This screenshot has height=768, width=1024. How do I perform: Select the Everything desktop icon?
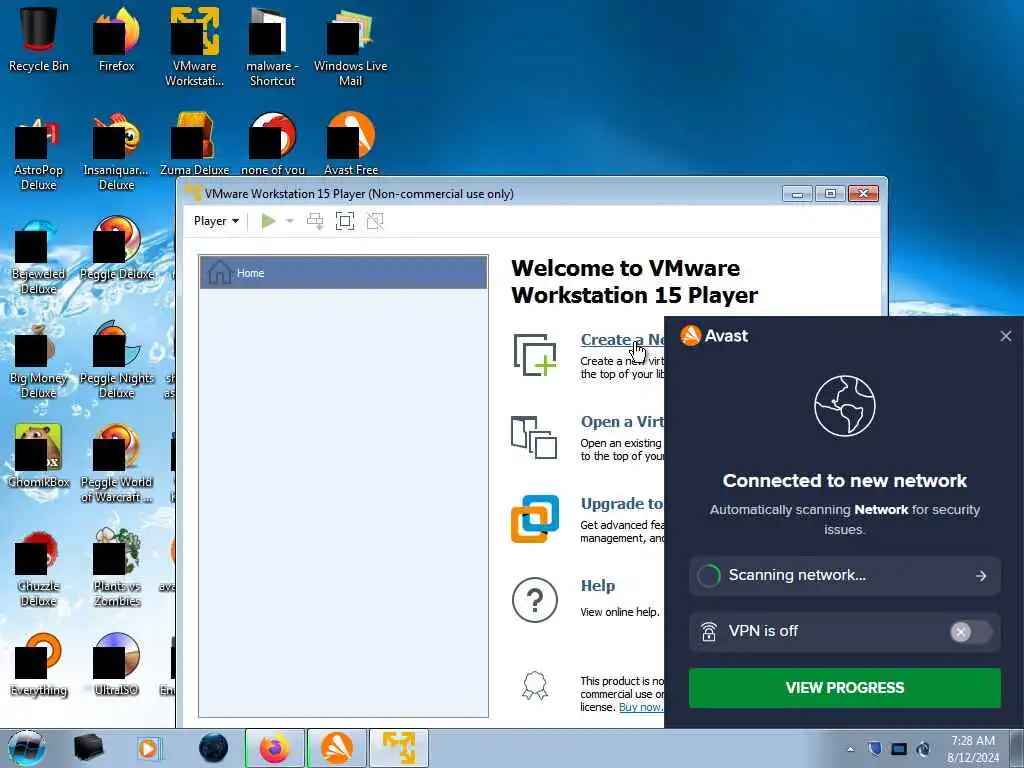[39, 665]
